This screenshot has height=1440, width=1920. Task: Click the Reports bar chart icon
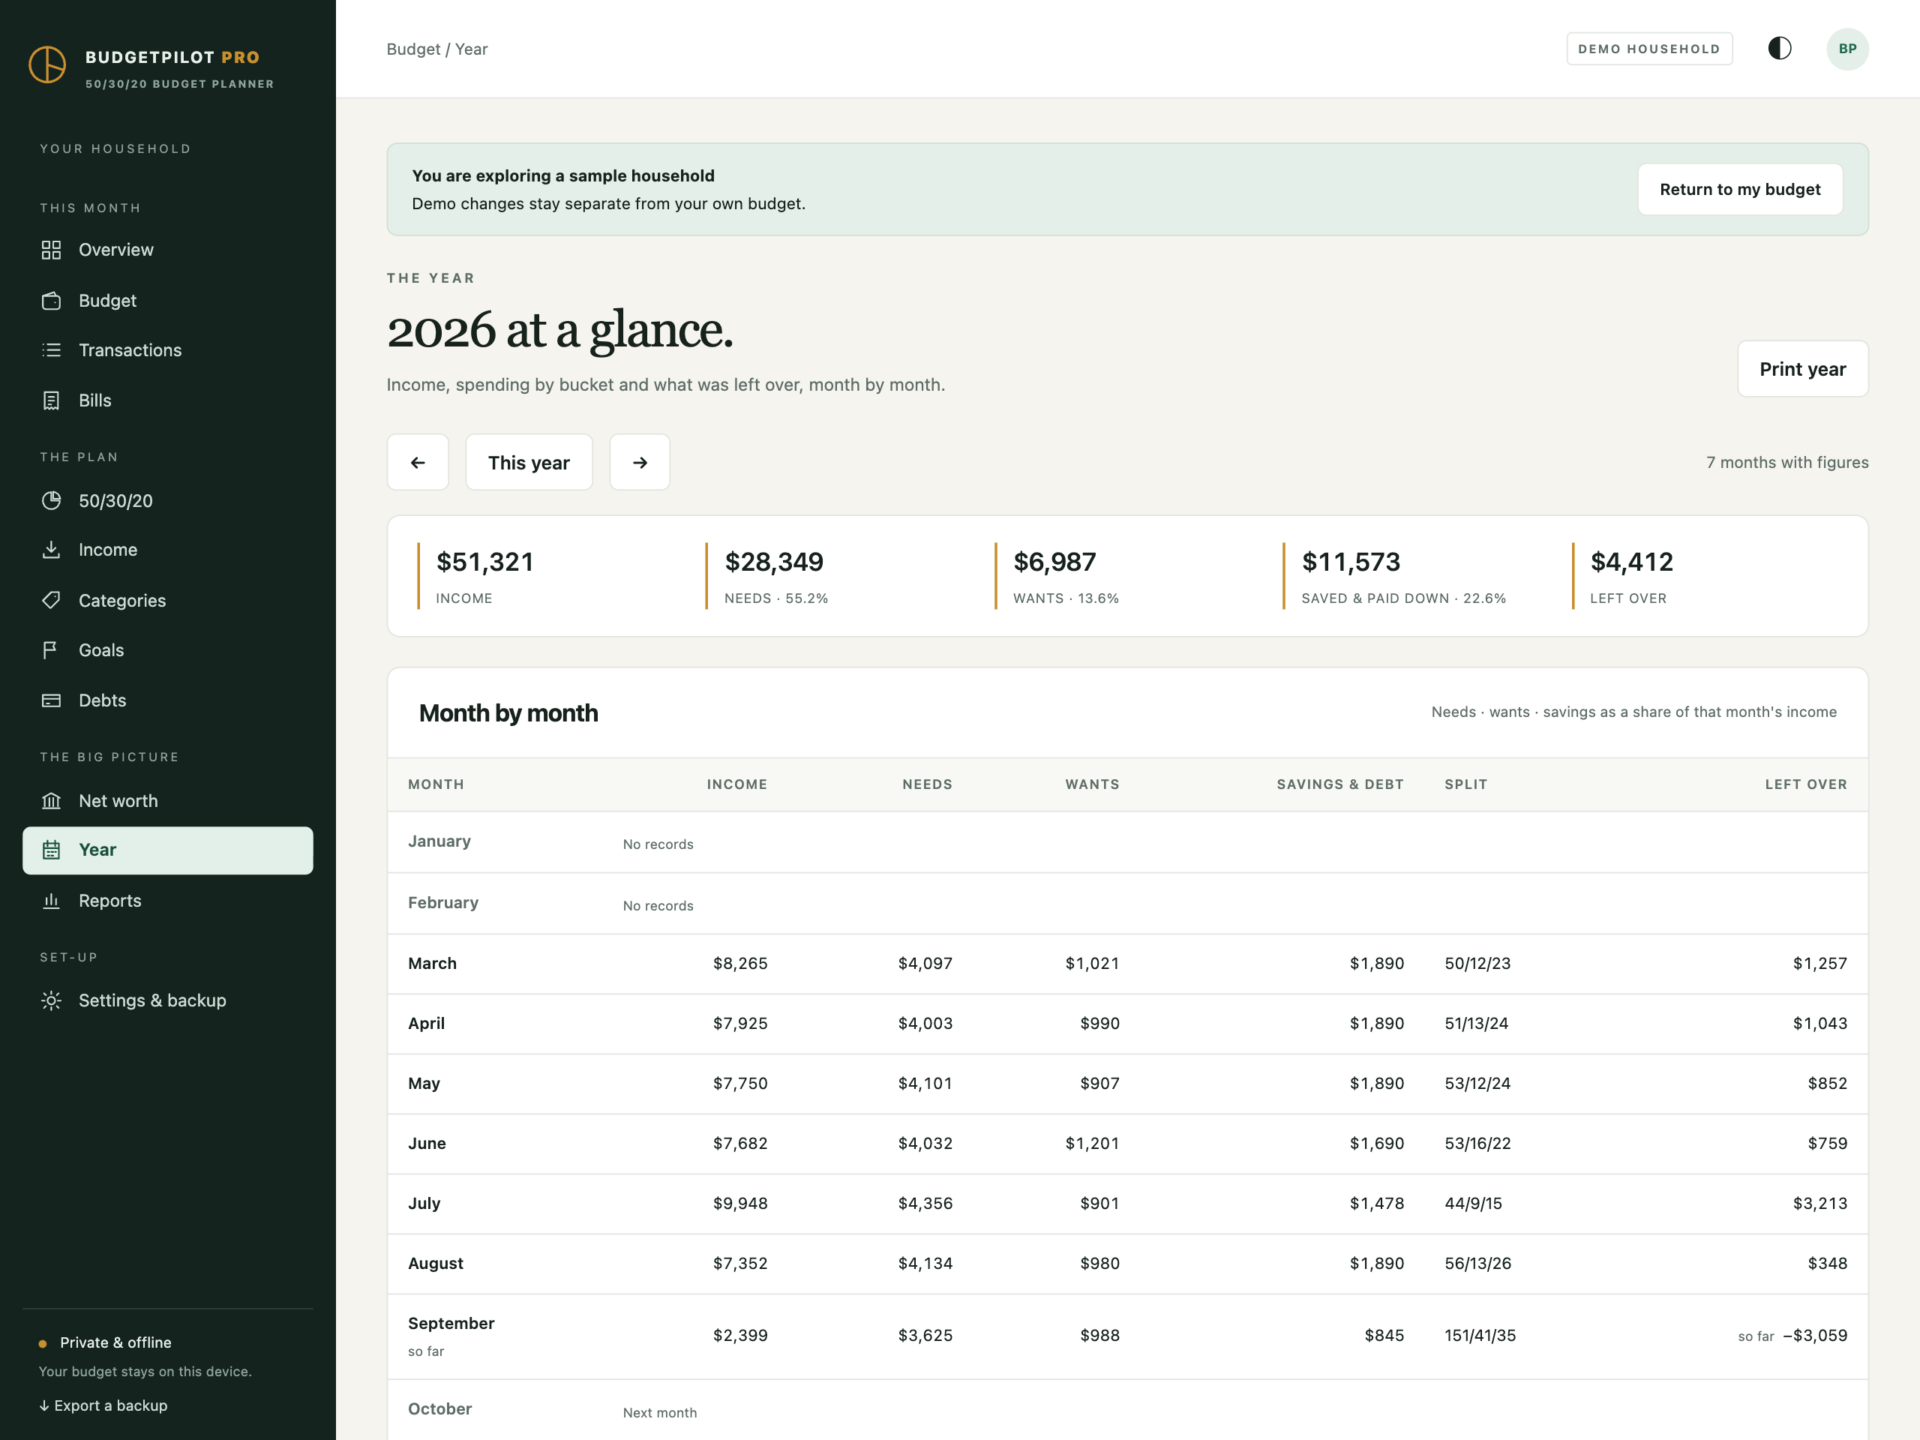[51, 901]
